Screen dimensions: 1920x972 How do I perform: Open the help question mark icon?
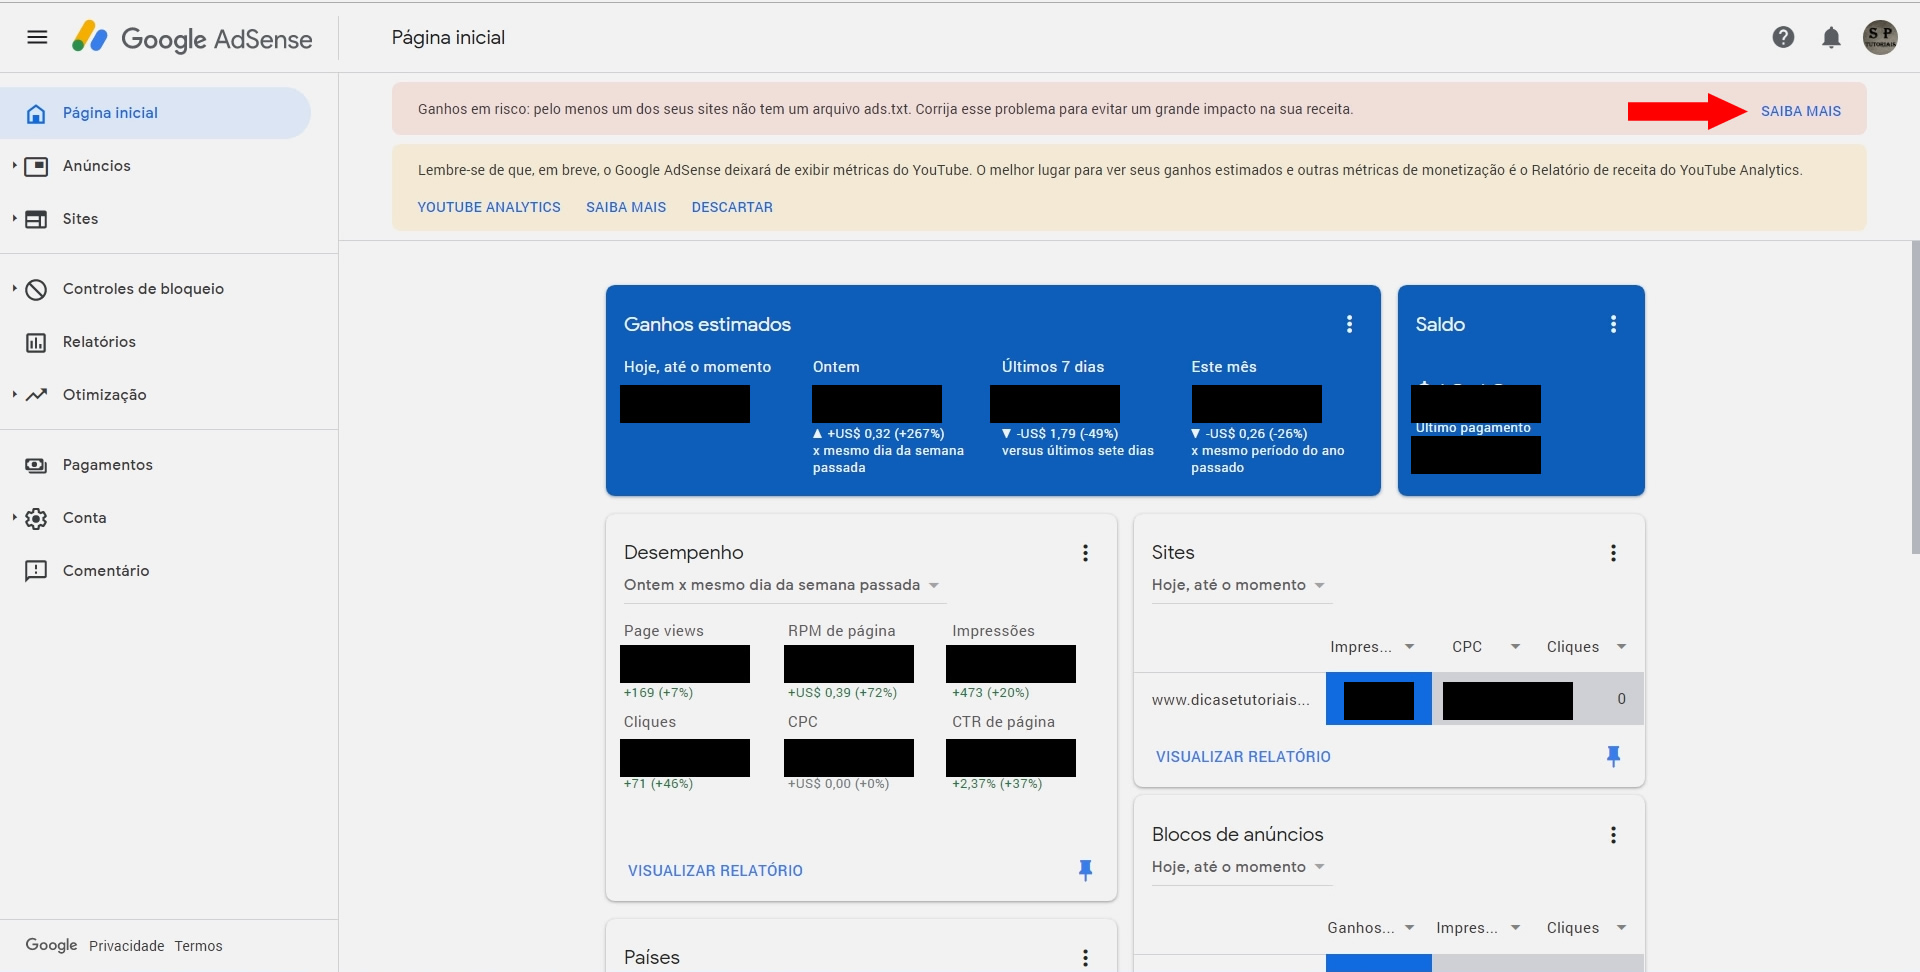(1783, 37)
